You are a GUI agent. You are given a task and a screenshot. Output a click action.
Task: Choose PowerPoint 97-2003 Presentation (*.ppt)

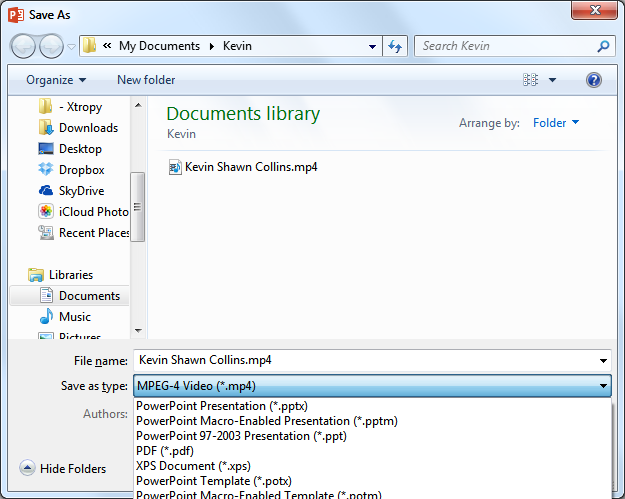point(241,436)
